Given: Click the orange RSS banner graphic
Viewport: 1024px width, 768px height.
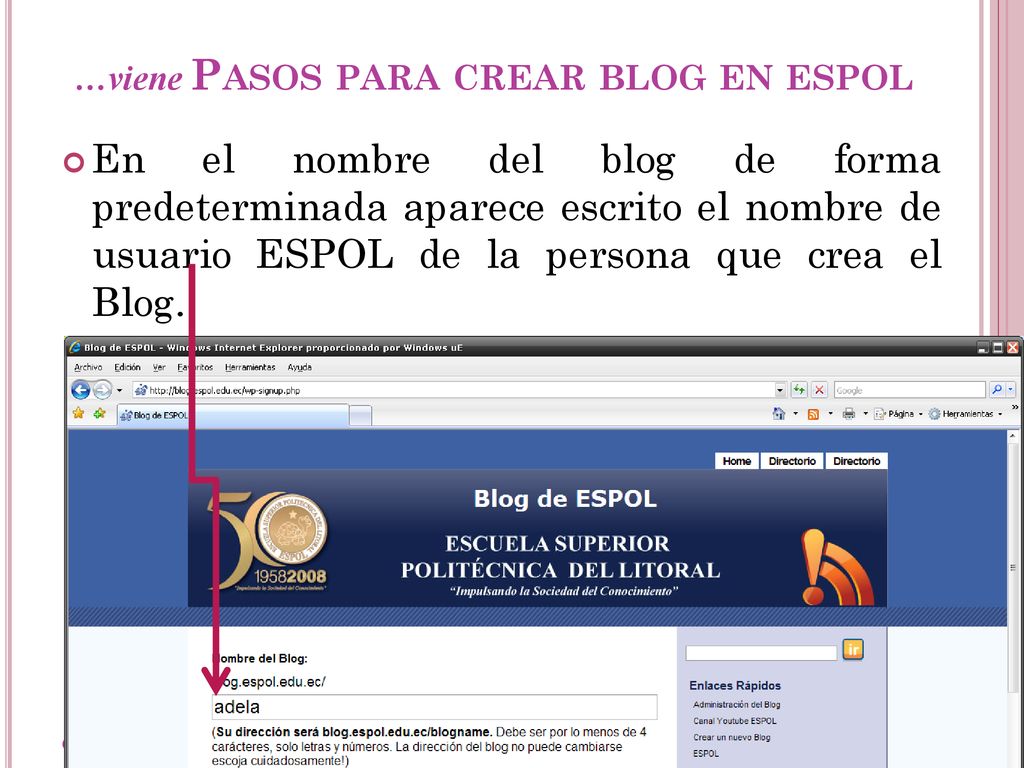Looking at the screenshot, I should coord(837,567).
